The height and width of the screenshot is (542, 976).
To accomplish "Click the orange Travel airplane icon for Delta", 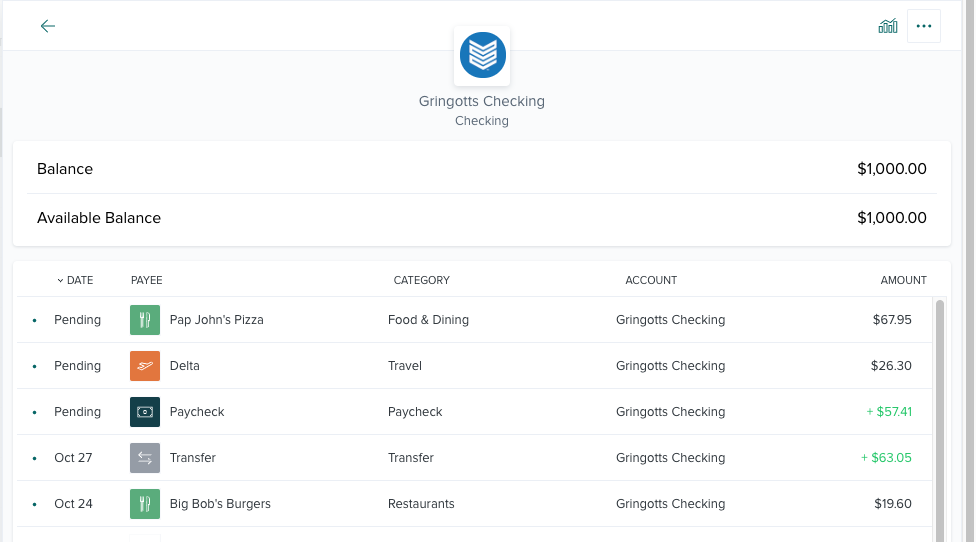I will point(145,366).
